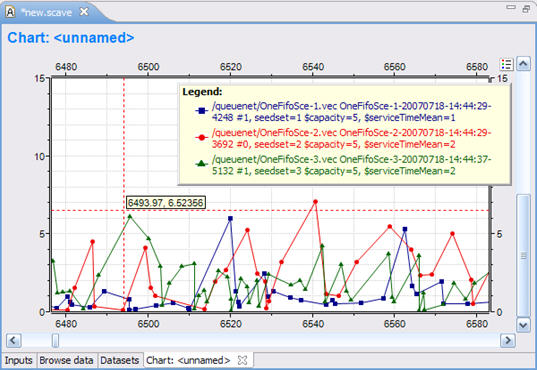Click the horizontal scrollbar right arrow
This screenshot has height=370, width=537.
coord(508,341)
